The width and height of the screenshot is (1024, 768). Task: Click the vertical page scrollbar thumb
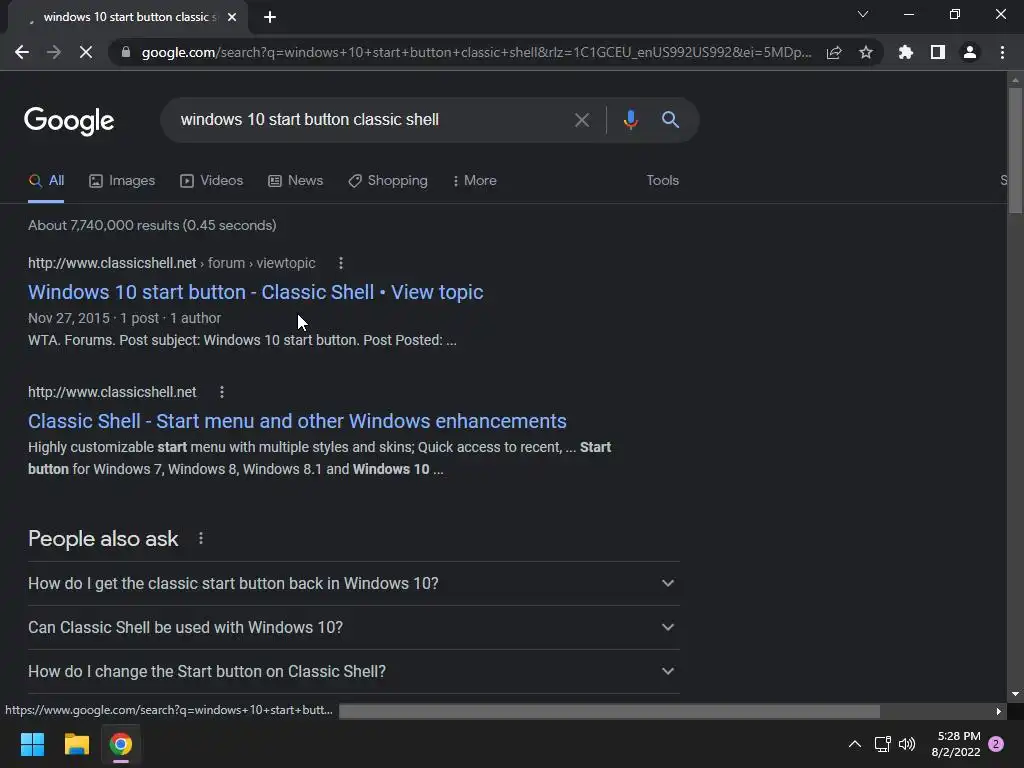click(1015, 150)
